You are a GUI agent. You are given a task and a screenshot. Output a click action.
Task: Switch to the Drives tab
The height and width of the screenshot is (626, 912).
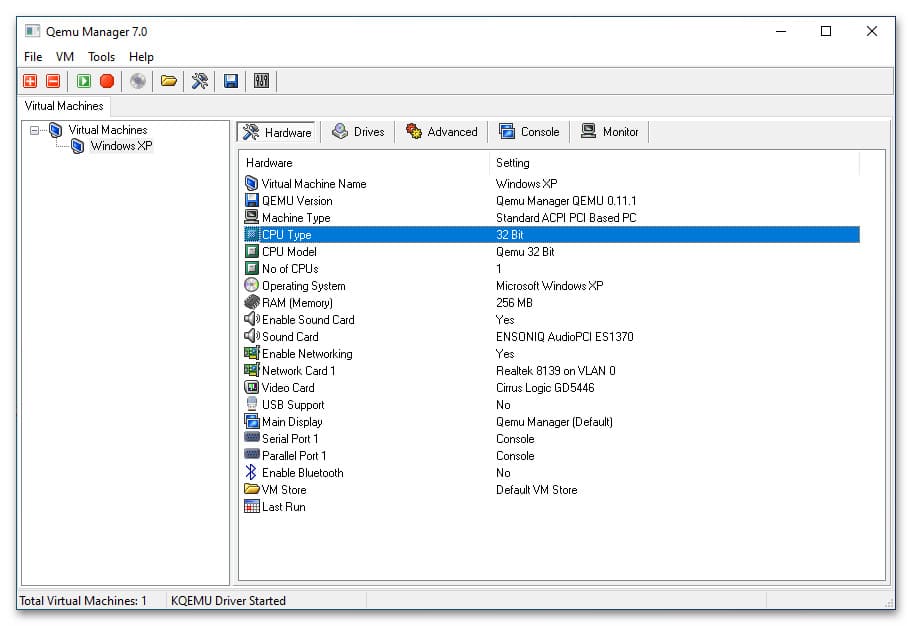click(358, 132)
